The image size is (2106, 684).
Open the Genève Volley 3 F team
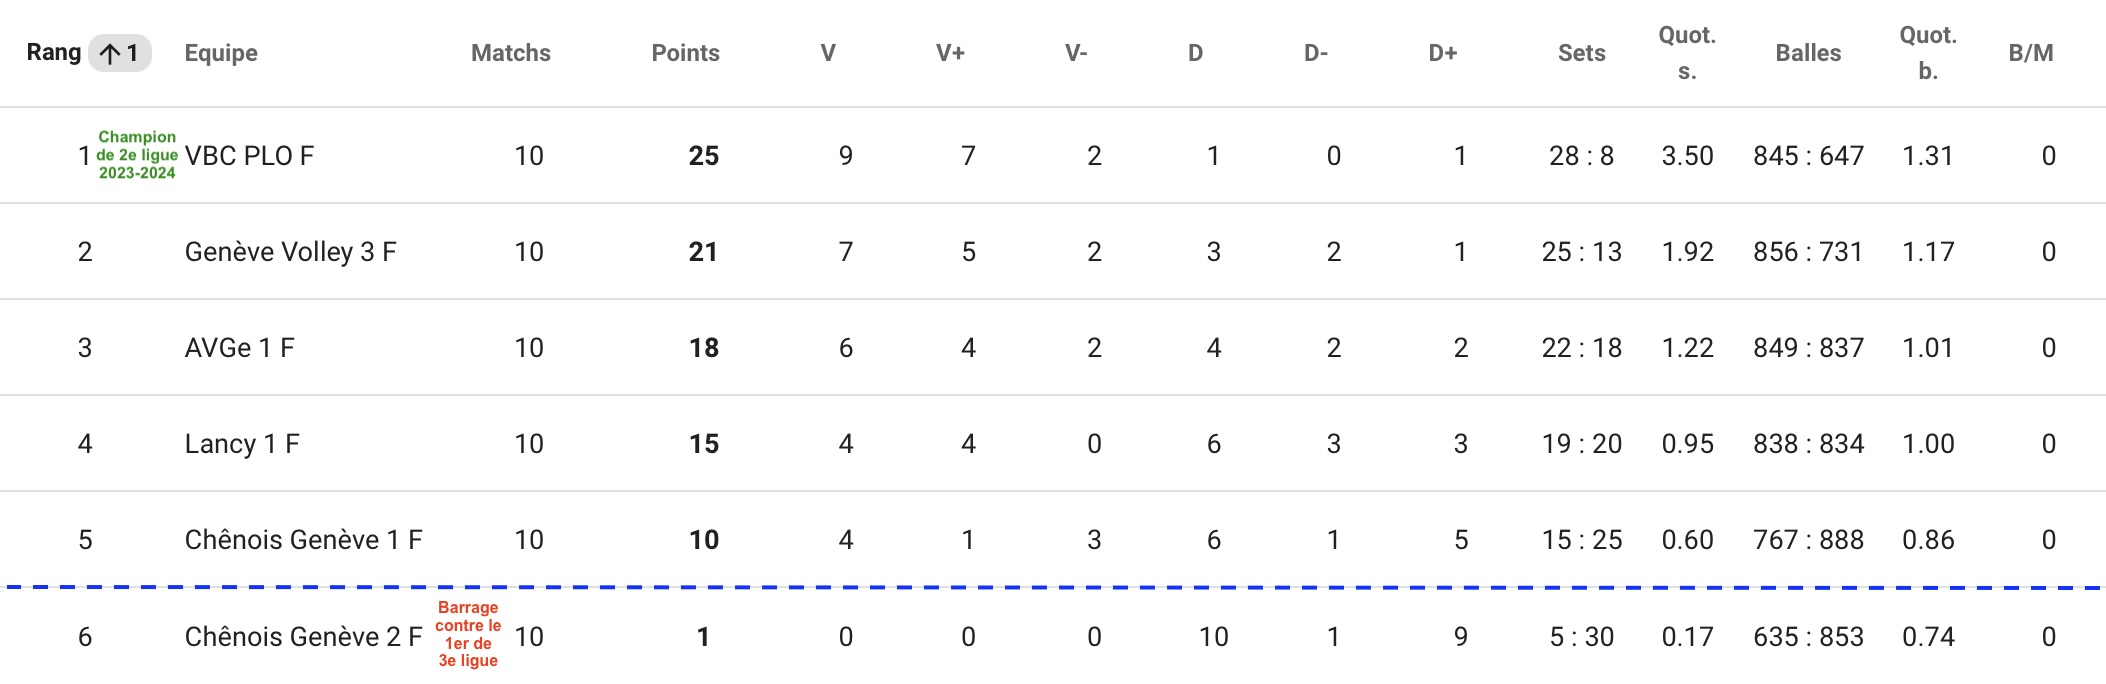coord(291,252)
